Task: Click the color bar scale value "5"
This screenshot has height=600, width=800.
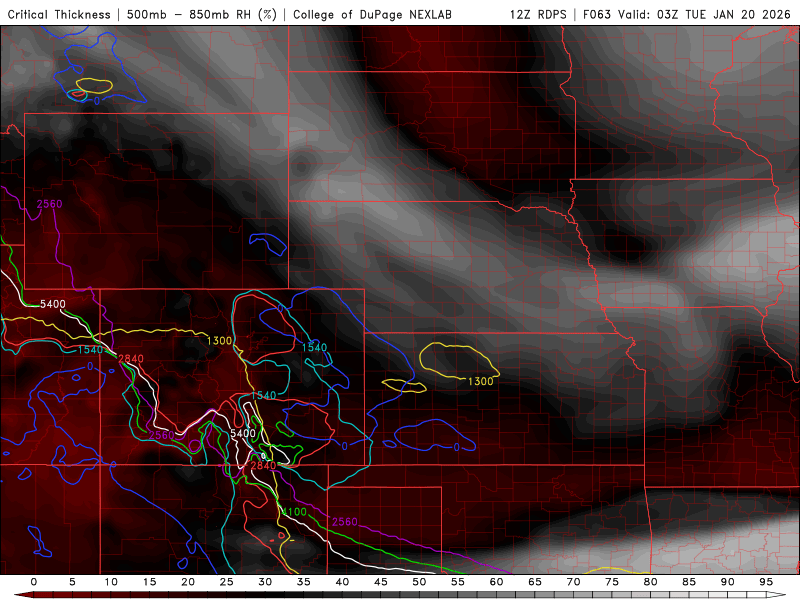Action: (72, 582)
